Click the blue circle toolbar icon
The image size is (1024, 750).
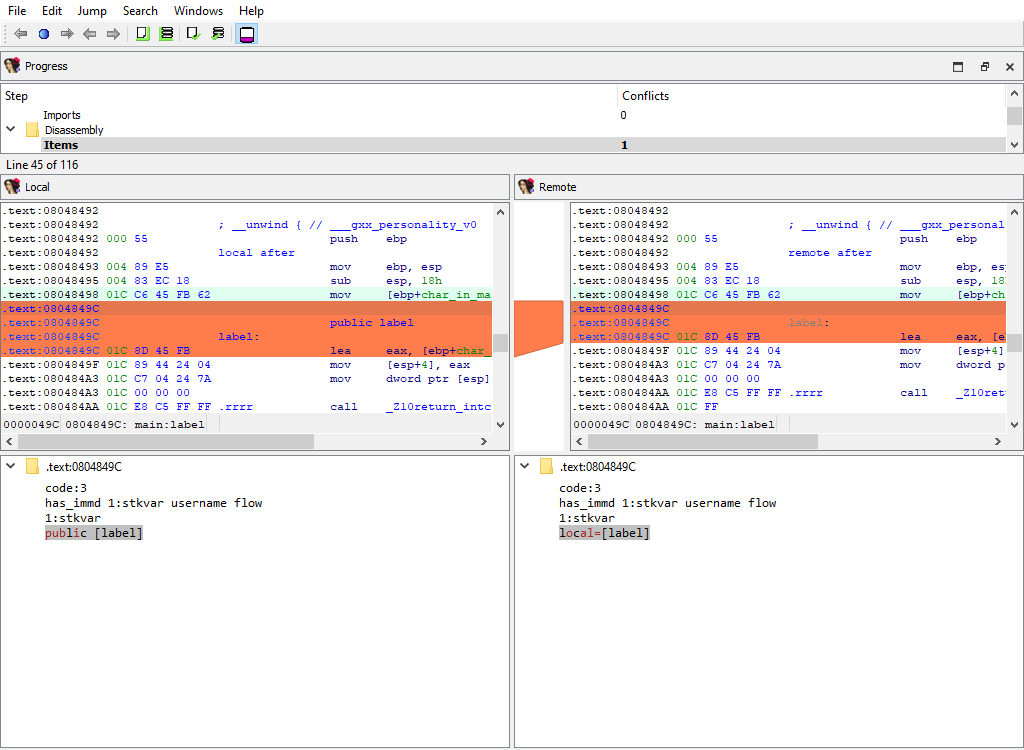coord(43,34)
